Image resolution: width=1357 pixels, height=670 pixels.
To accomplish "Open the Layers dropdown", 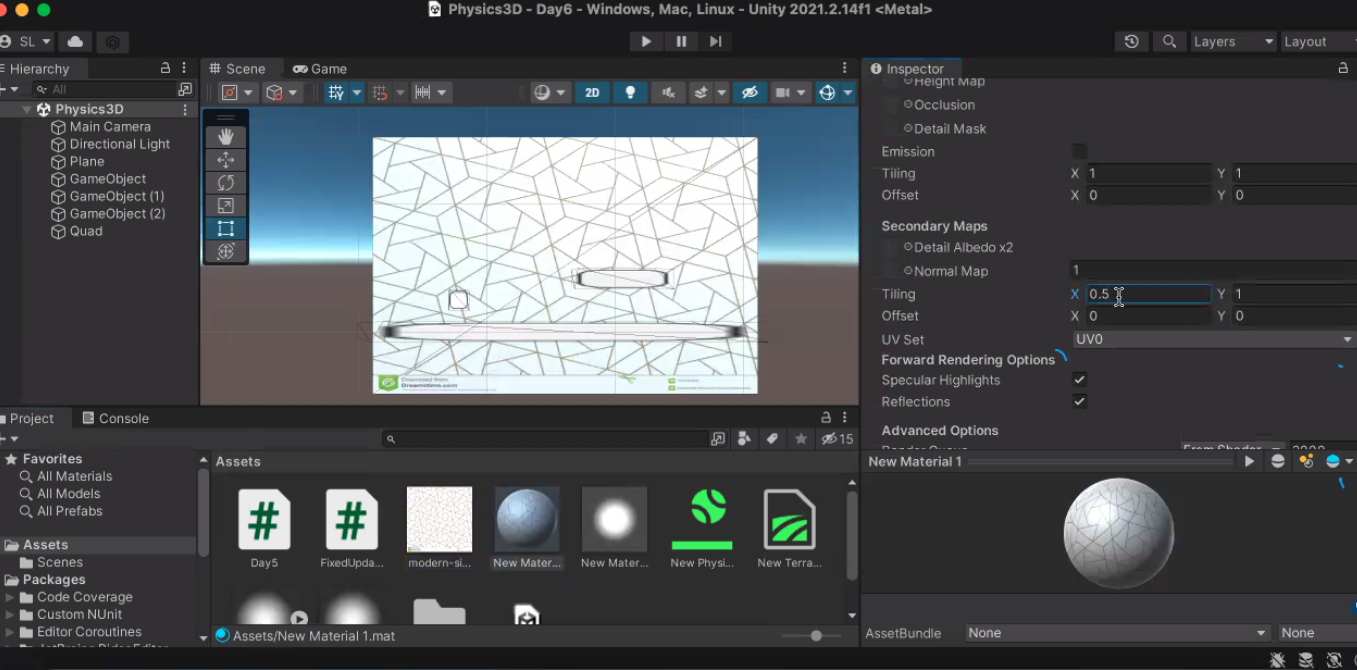I will 1234,41.
